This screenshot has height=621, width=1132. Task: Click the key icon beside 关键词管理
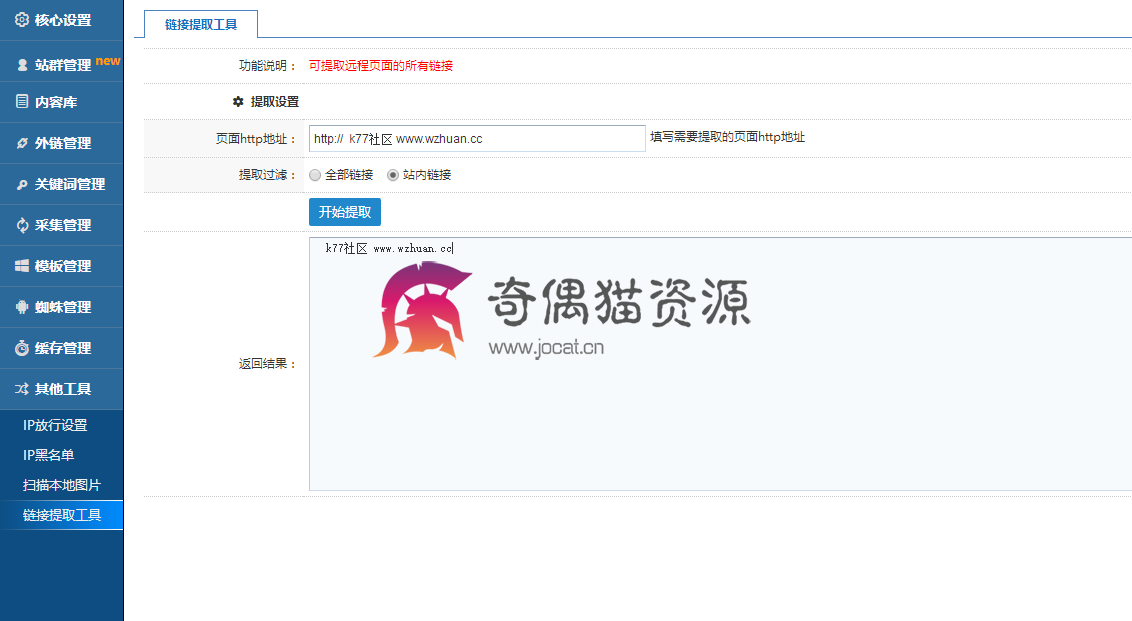[x=22, y=184]
